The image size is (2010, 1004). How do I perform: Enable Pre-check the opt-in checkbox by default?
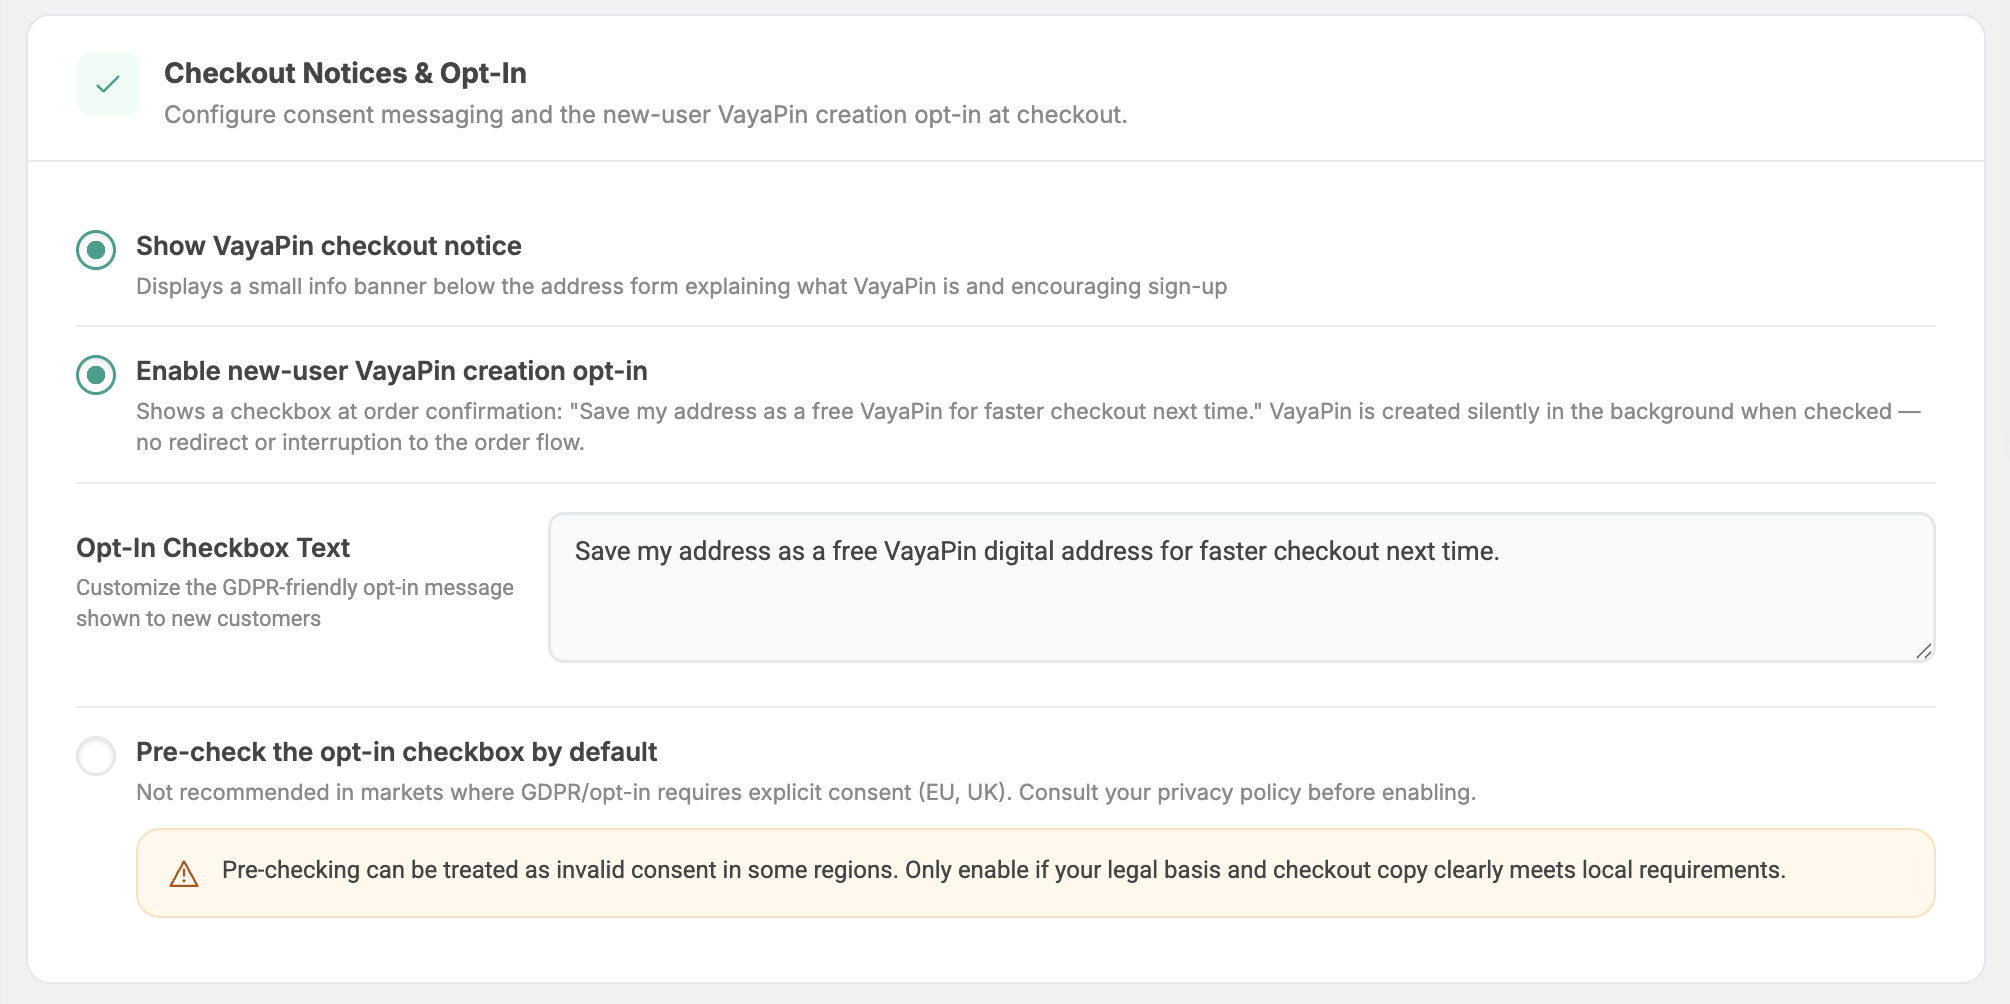tap(96, 756)
